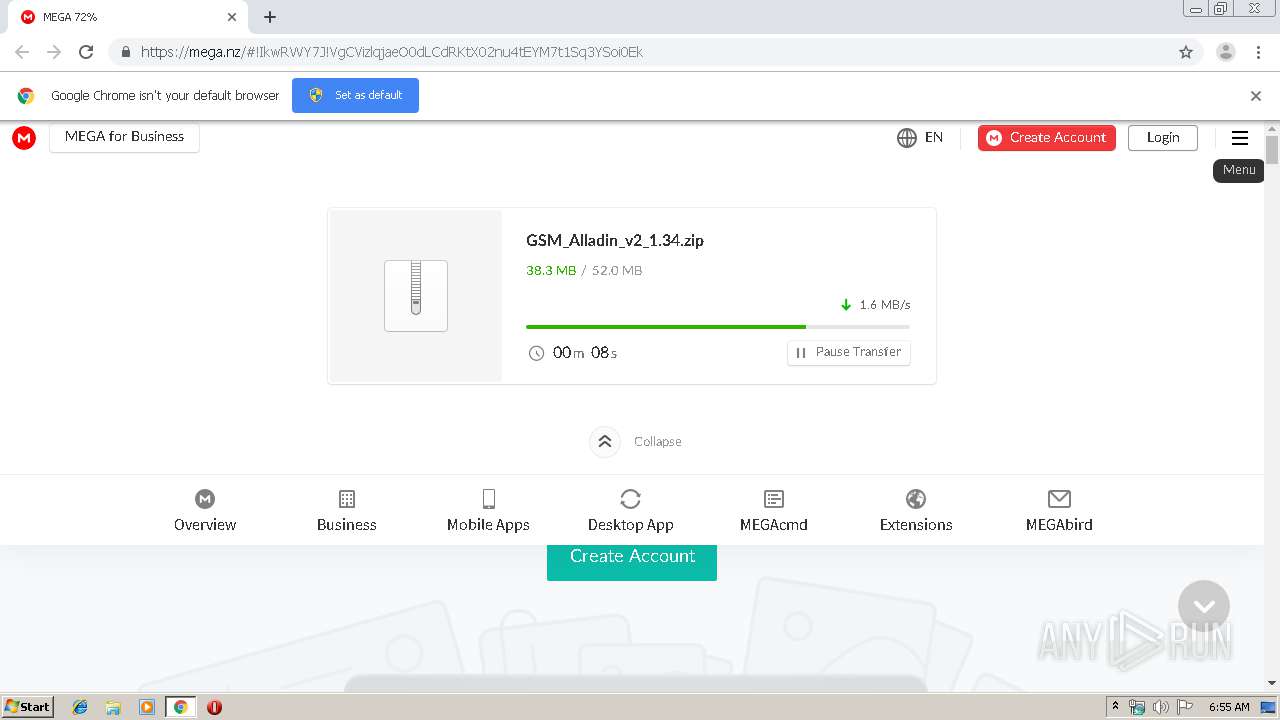Click Set as default browser button

pyautogui.click(x=355, y=95)
